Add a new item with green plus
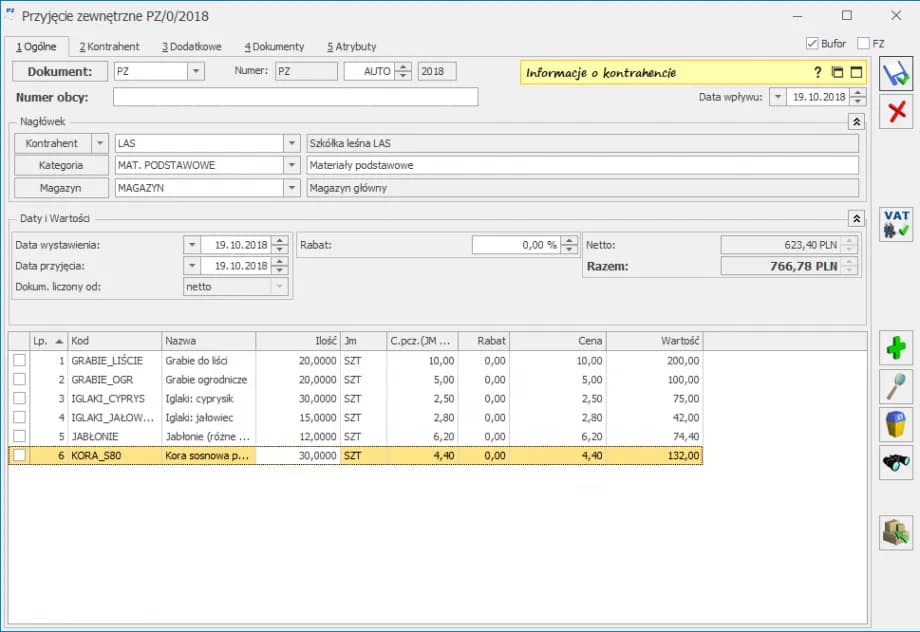The image size is (920, 632). [895, 349]
